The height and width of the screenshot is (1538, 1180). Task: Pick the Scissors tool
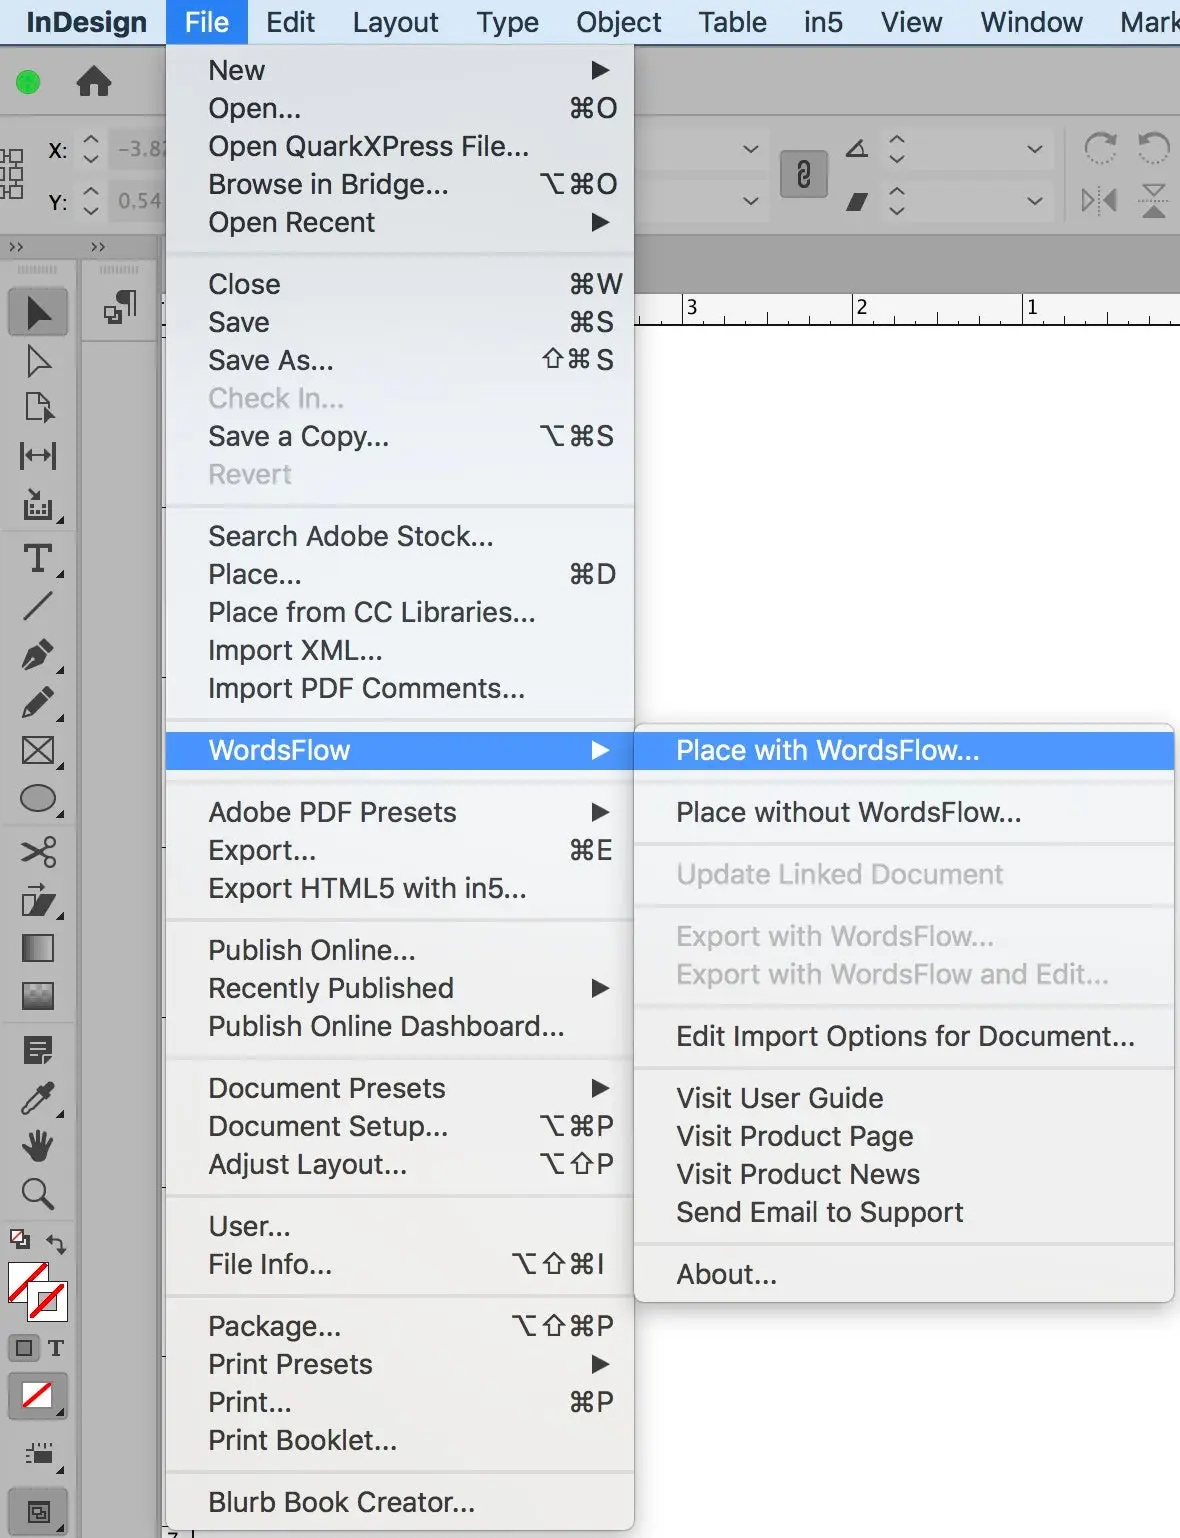[x=38, y=851]
